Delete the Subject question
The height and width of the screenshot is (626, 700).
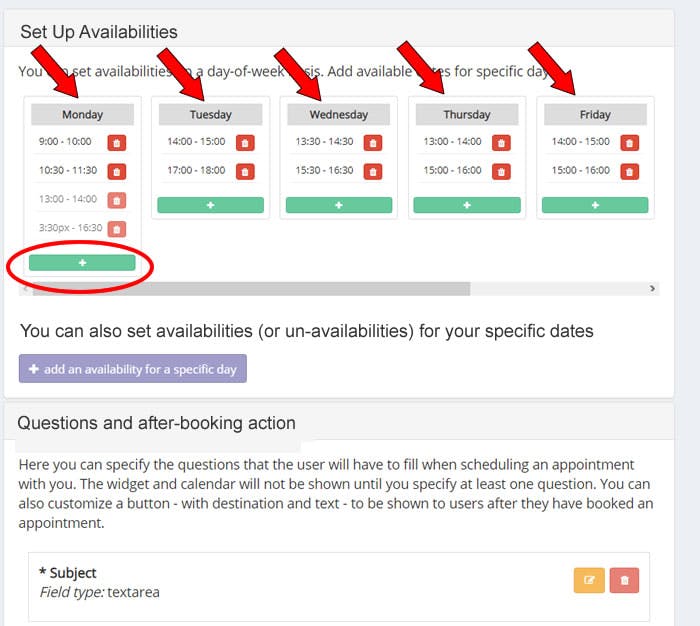coord(625,580)
